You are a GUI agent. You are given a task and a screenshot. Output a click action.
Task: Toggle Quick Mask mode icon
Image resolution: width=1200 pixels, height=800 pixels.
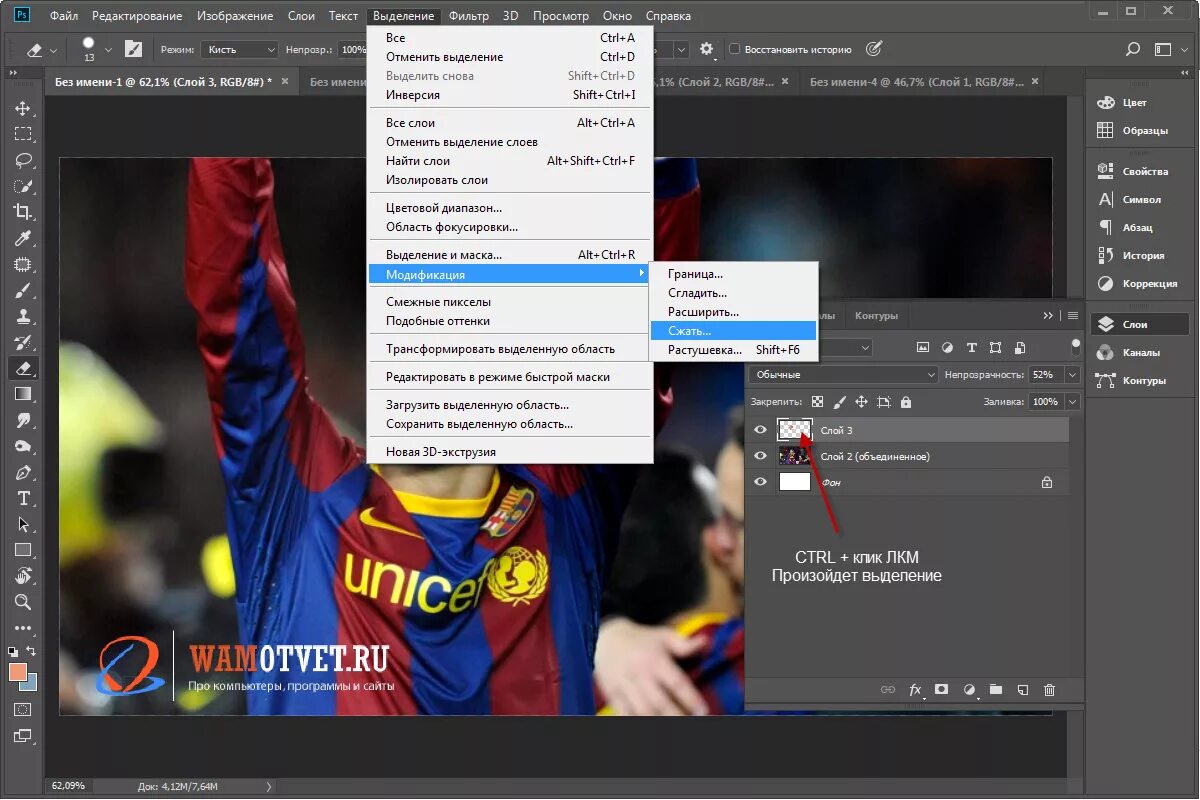click(x=23, y=710)
